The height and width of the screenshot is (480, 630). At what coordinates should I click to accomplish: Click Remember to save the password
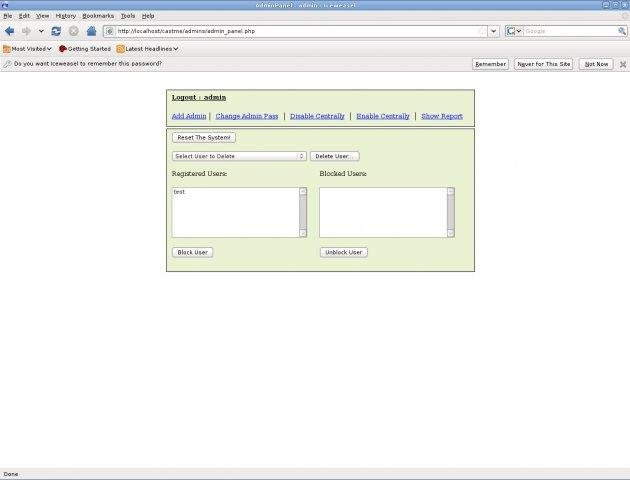click(490, 64)
